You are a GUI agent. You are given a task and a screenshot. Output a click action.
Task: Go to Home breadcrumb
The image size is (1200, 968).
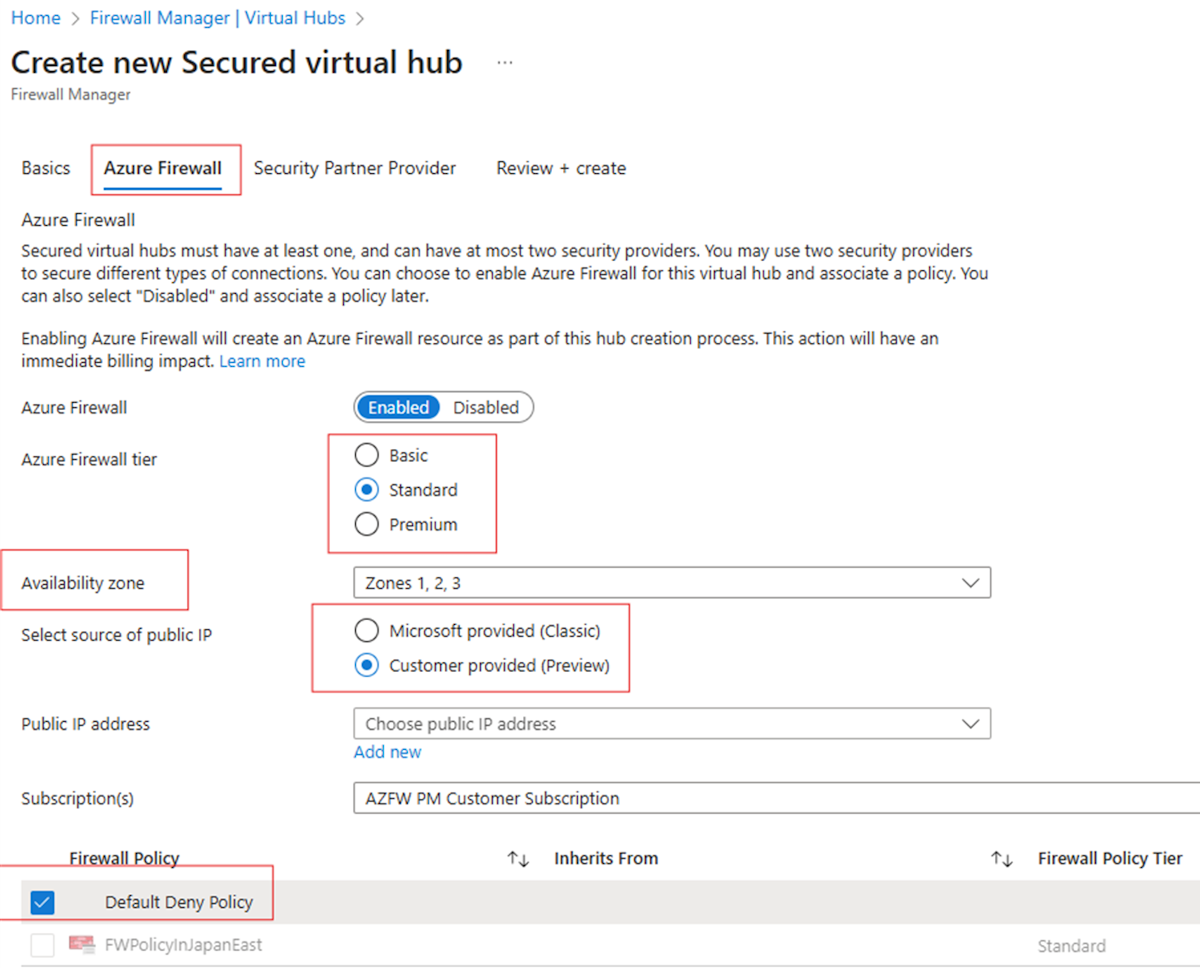(35, 18)
